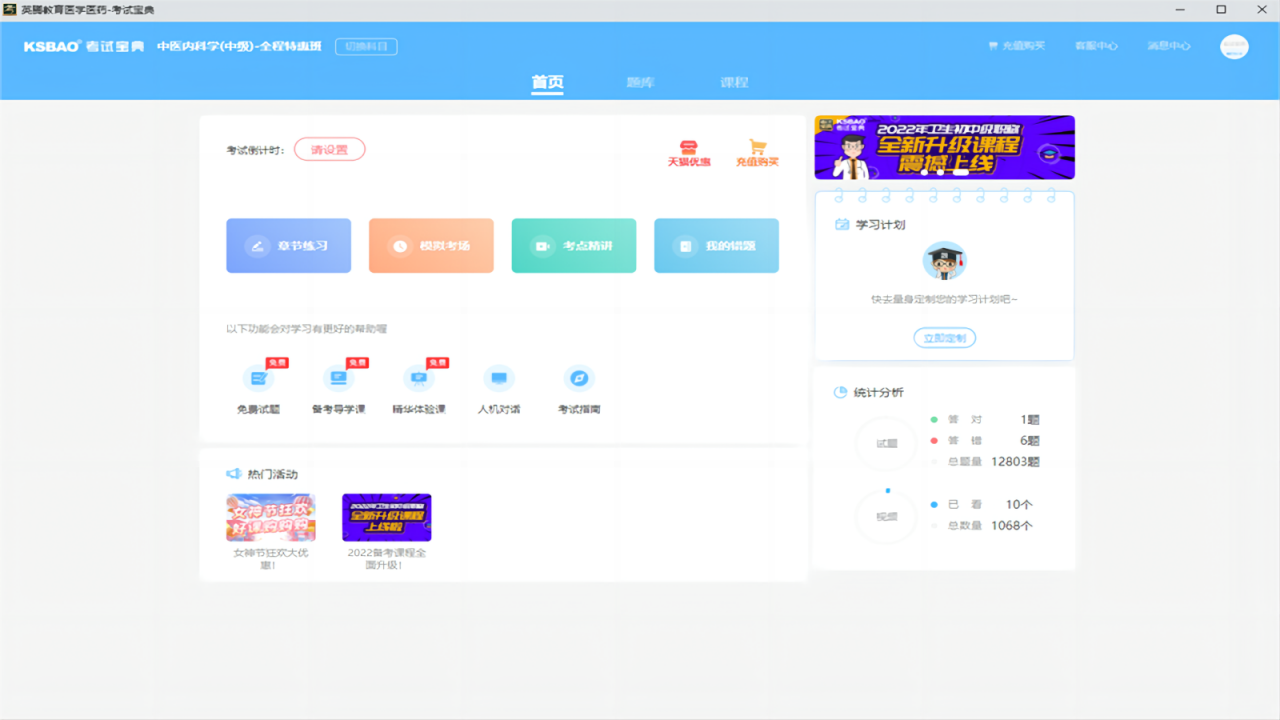This screenshot has height=720, width=1280.
Task: Open the 我的错题 wrong questions icon
Action: [716, 245]
